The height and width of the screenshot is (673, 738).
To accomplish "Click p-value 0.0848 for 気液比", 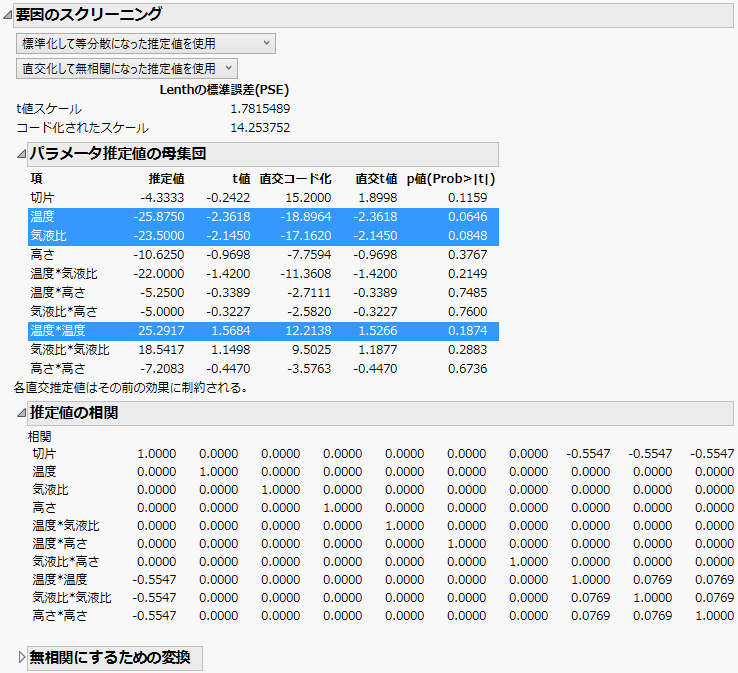I will [x=467, y=236].
